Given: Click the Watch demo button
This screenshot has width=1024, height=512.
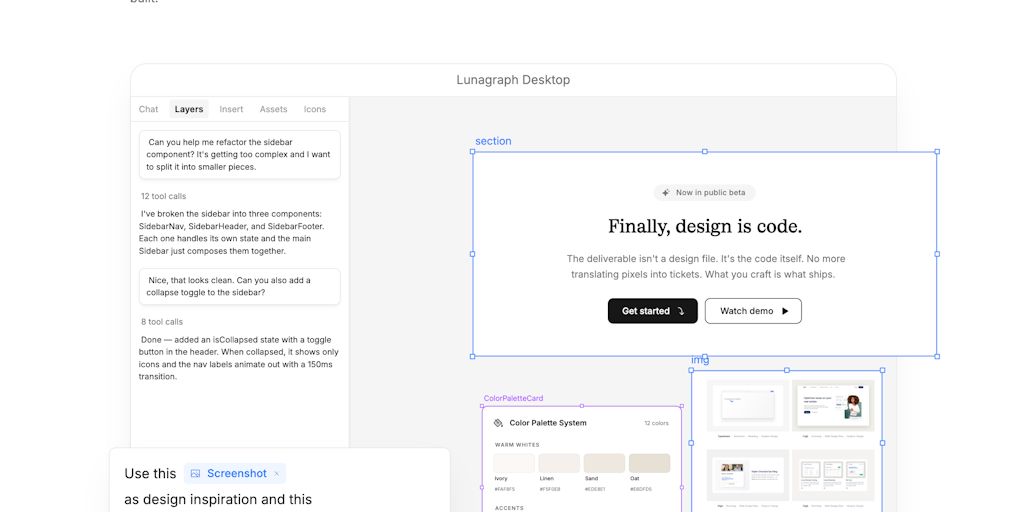Looking at the screenshot, I should tap(752, 311).
